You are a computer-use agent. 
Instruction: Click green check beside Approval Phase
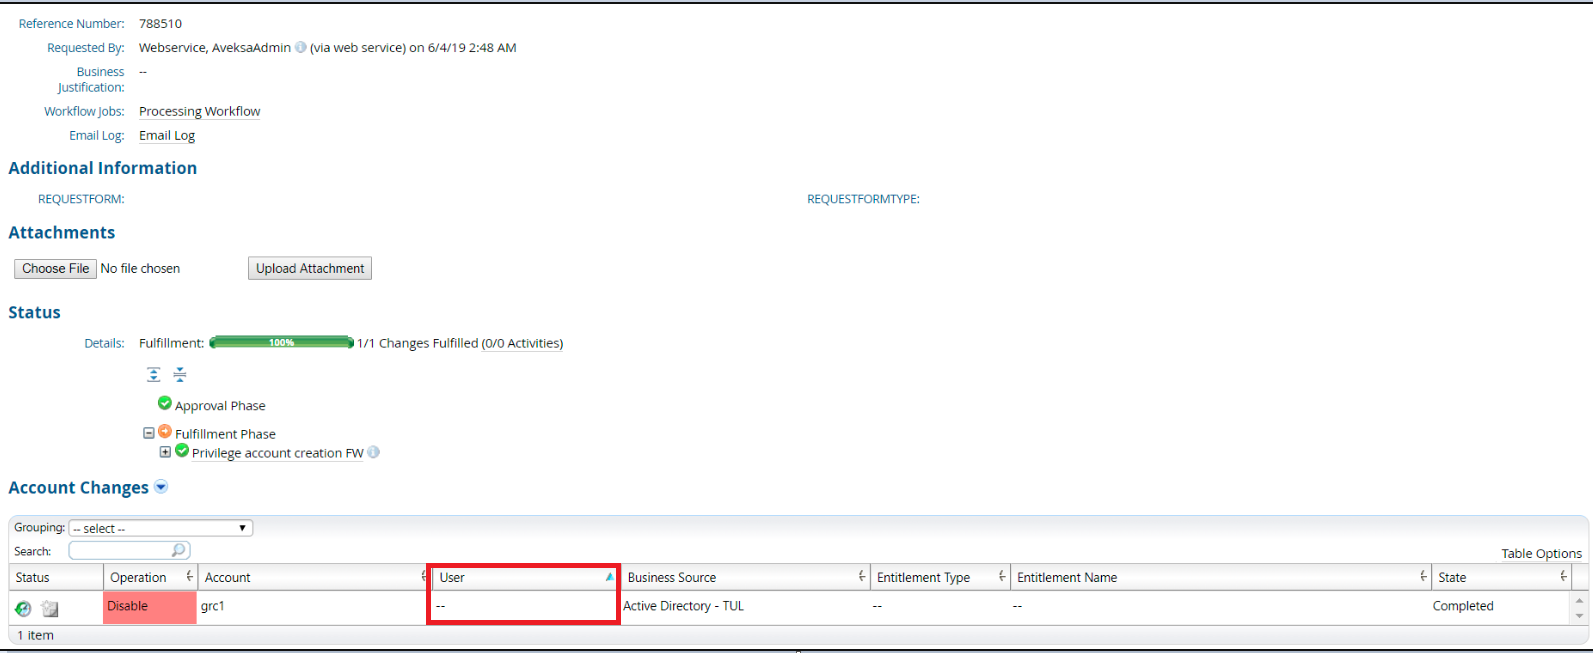[x=165, y=403]
